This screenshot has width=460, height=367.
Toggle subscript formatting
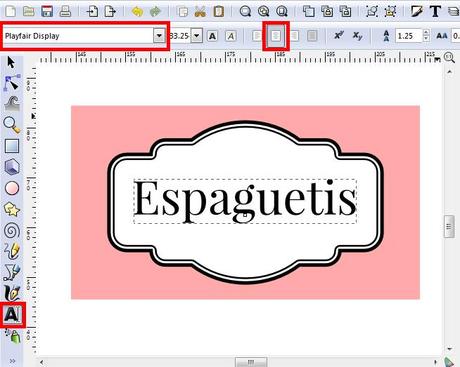(357, 35)
